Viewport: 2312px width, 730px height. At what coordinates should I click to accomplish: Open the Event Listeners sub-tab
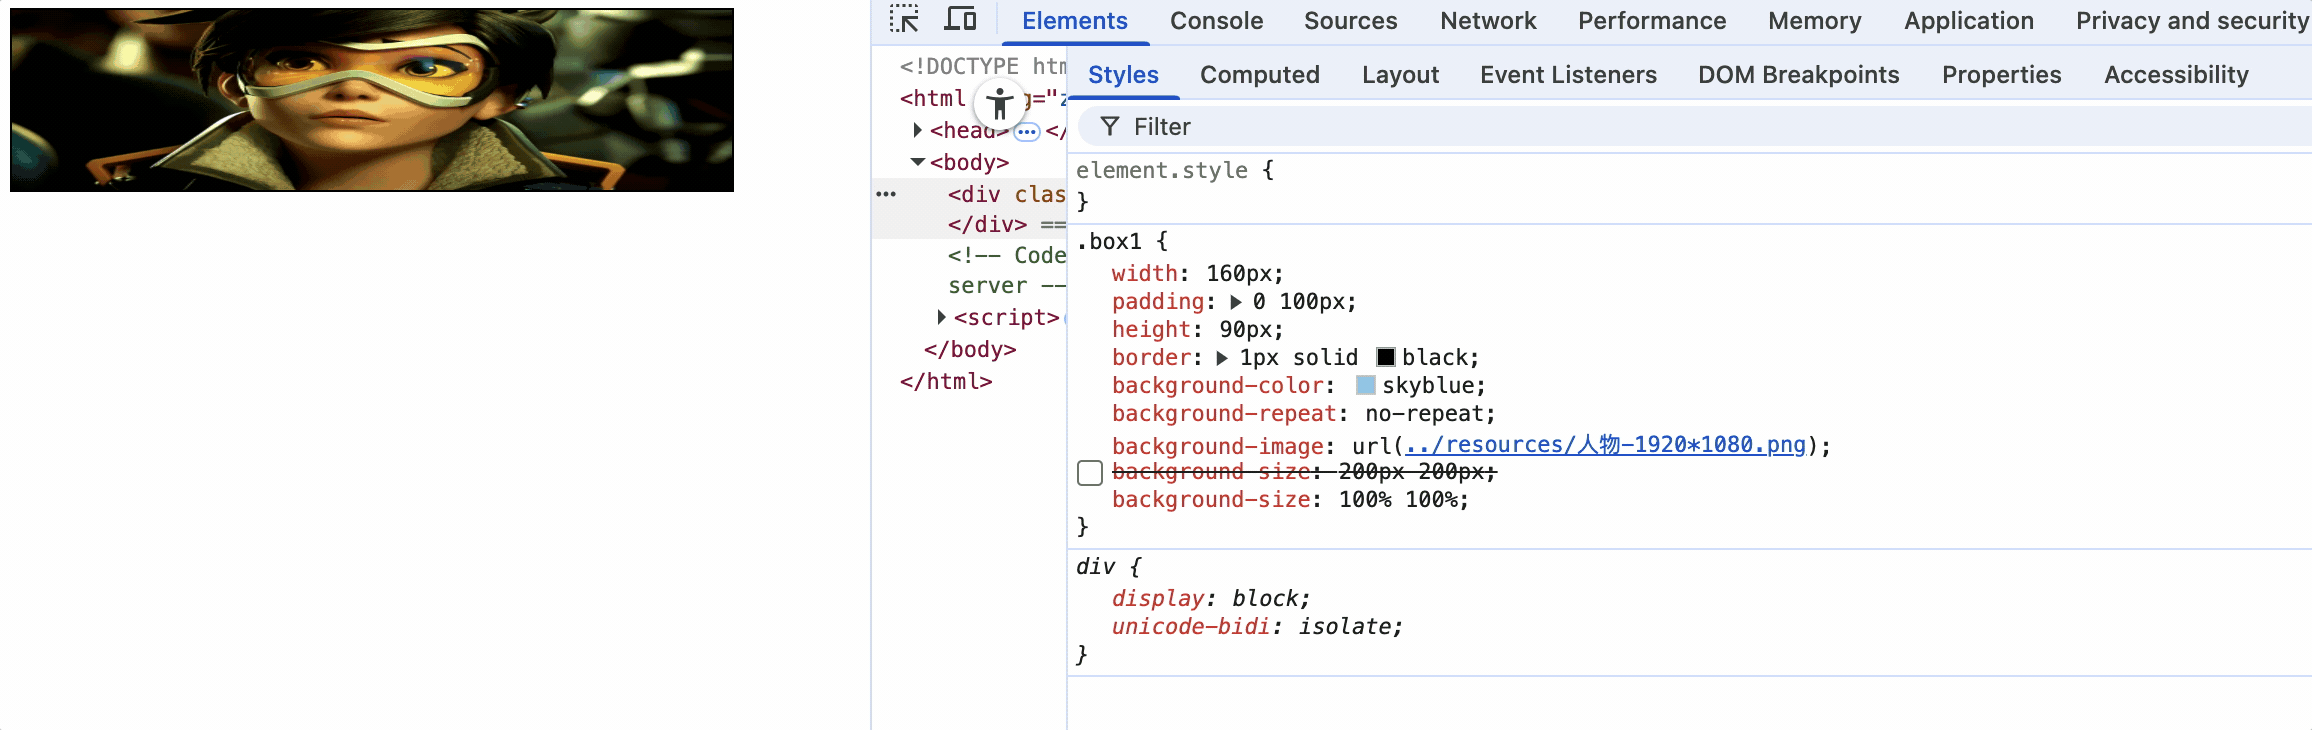(x=1568, y=75)
